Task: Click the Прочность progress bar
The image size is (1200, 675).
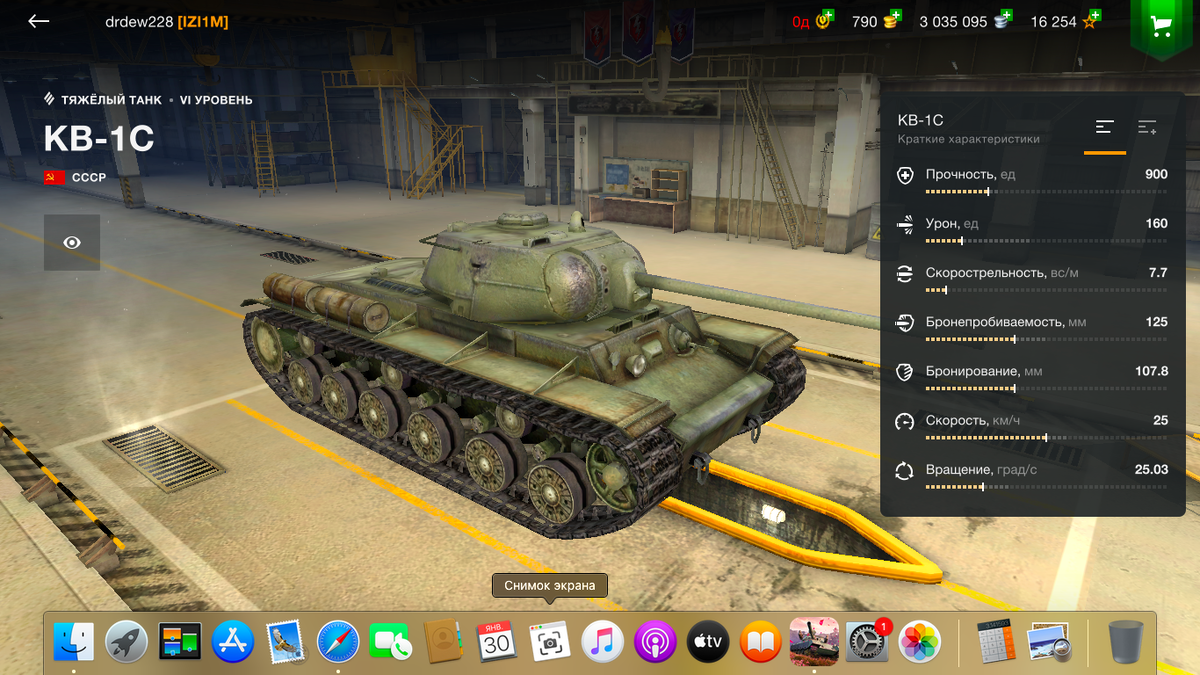Action: pyautogui.click(x=1046, y=191)
